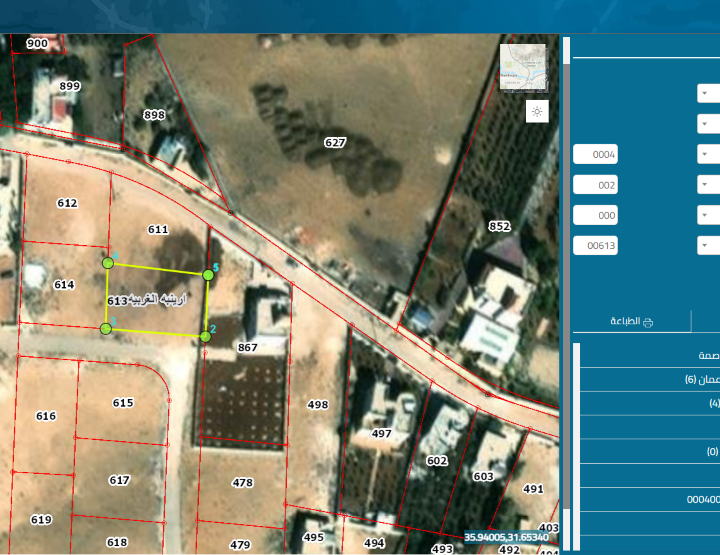Screen dimensions: 720x555
Task: Click the input field containing 0004
Action: click(x=595, y=154)
